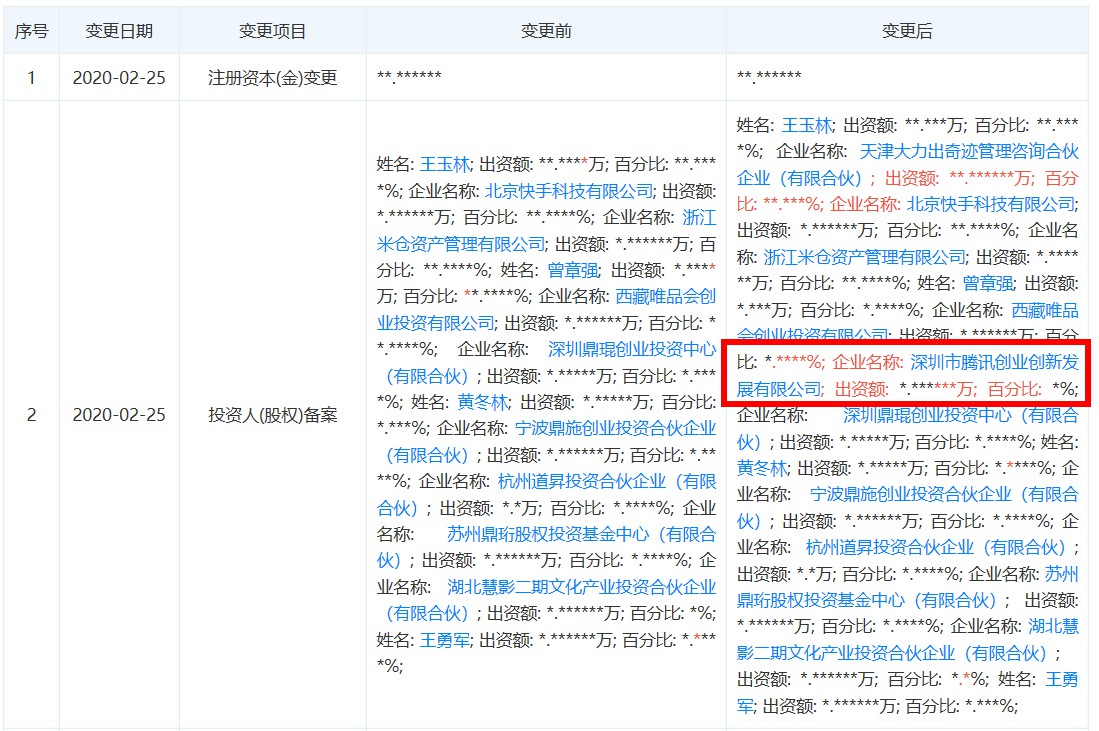
Task: Click the 变更后 column header
Action: pyautogui.click(x=907, y=31)
